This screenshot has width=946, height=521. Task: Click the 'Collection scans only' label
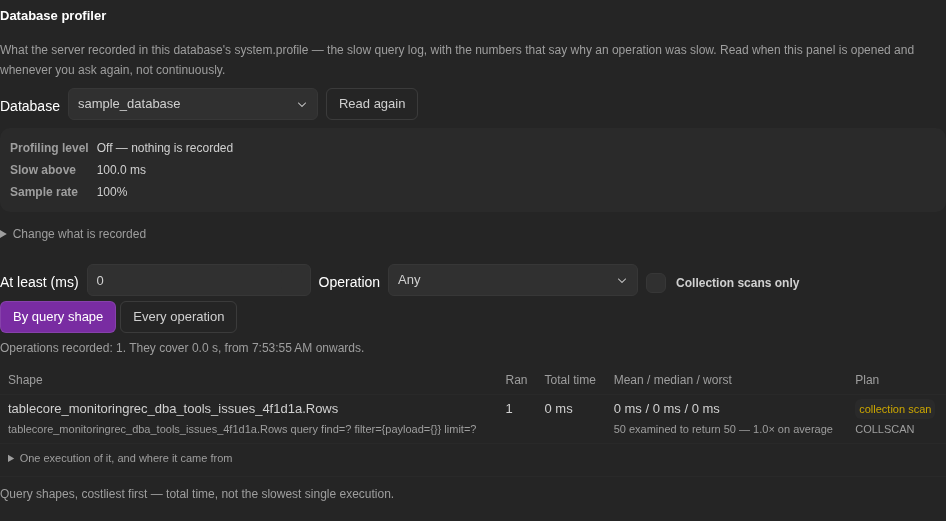click(737, 283)
